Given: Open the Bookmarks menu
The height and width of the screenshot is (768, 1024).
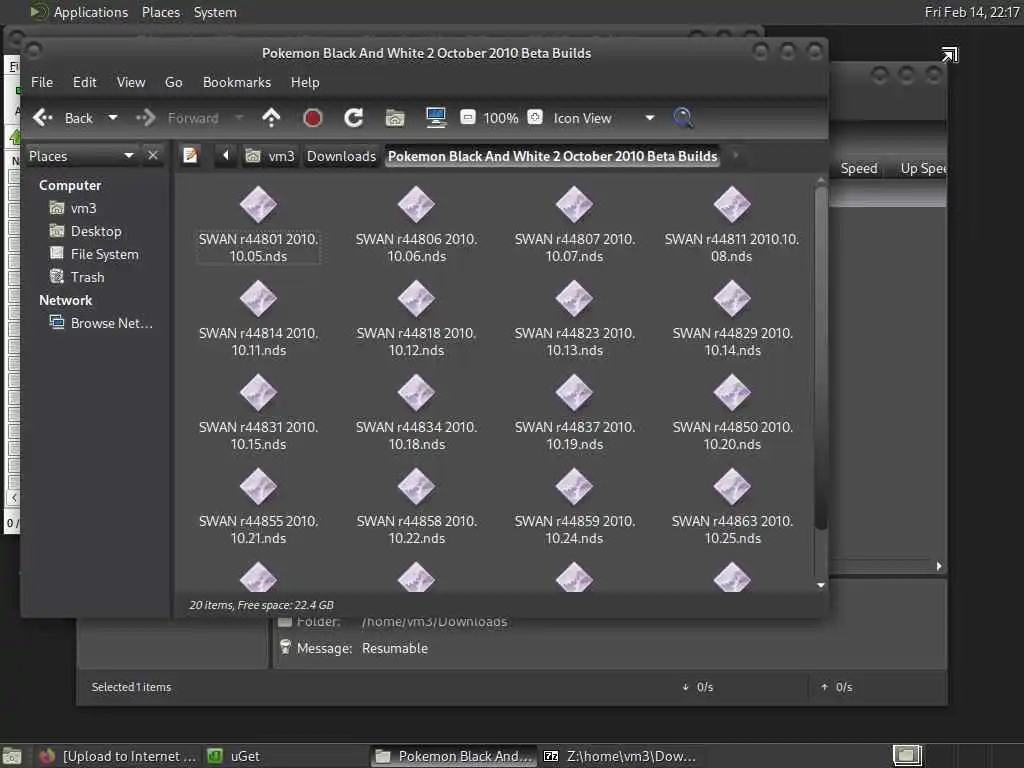Looking at the screenshot, I should 236,82.
